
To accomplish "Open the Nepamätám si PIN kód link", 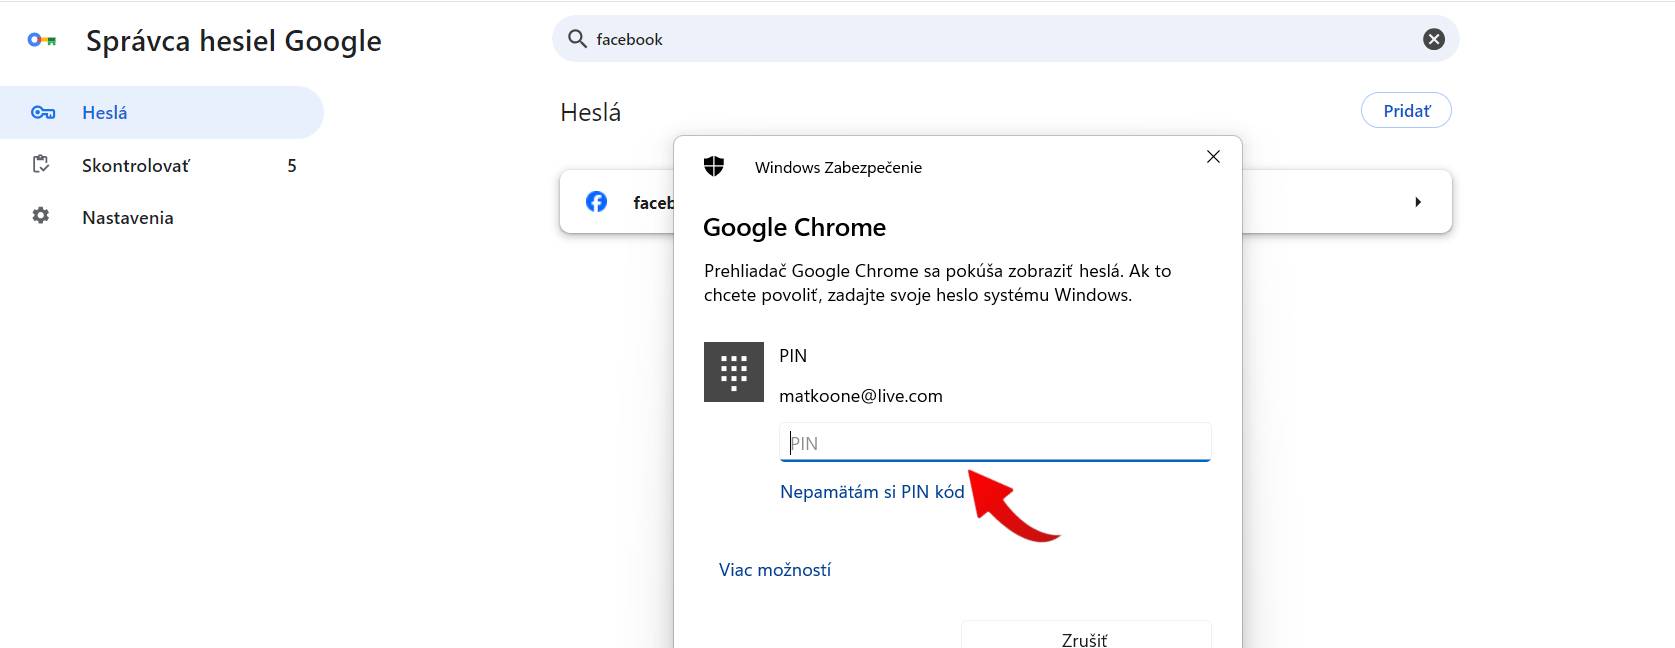I will 872,492.
